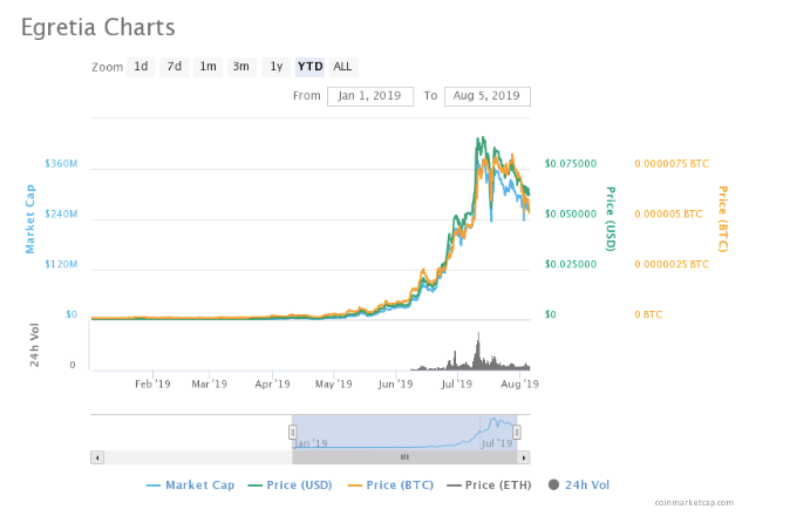Click the tallest volume bar in July

pyautogui.click(x=479, y=351)
